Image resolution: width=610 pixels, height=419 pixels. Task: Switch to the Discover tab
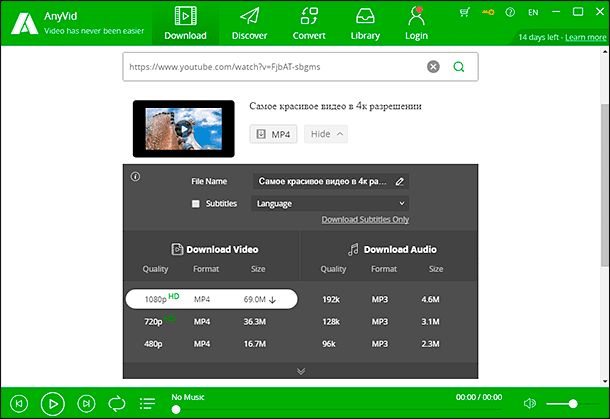[x=249, y=23]
